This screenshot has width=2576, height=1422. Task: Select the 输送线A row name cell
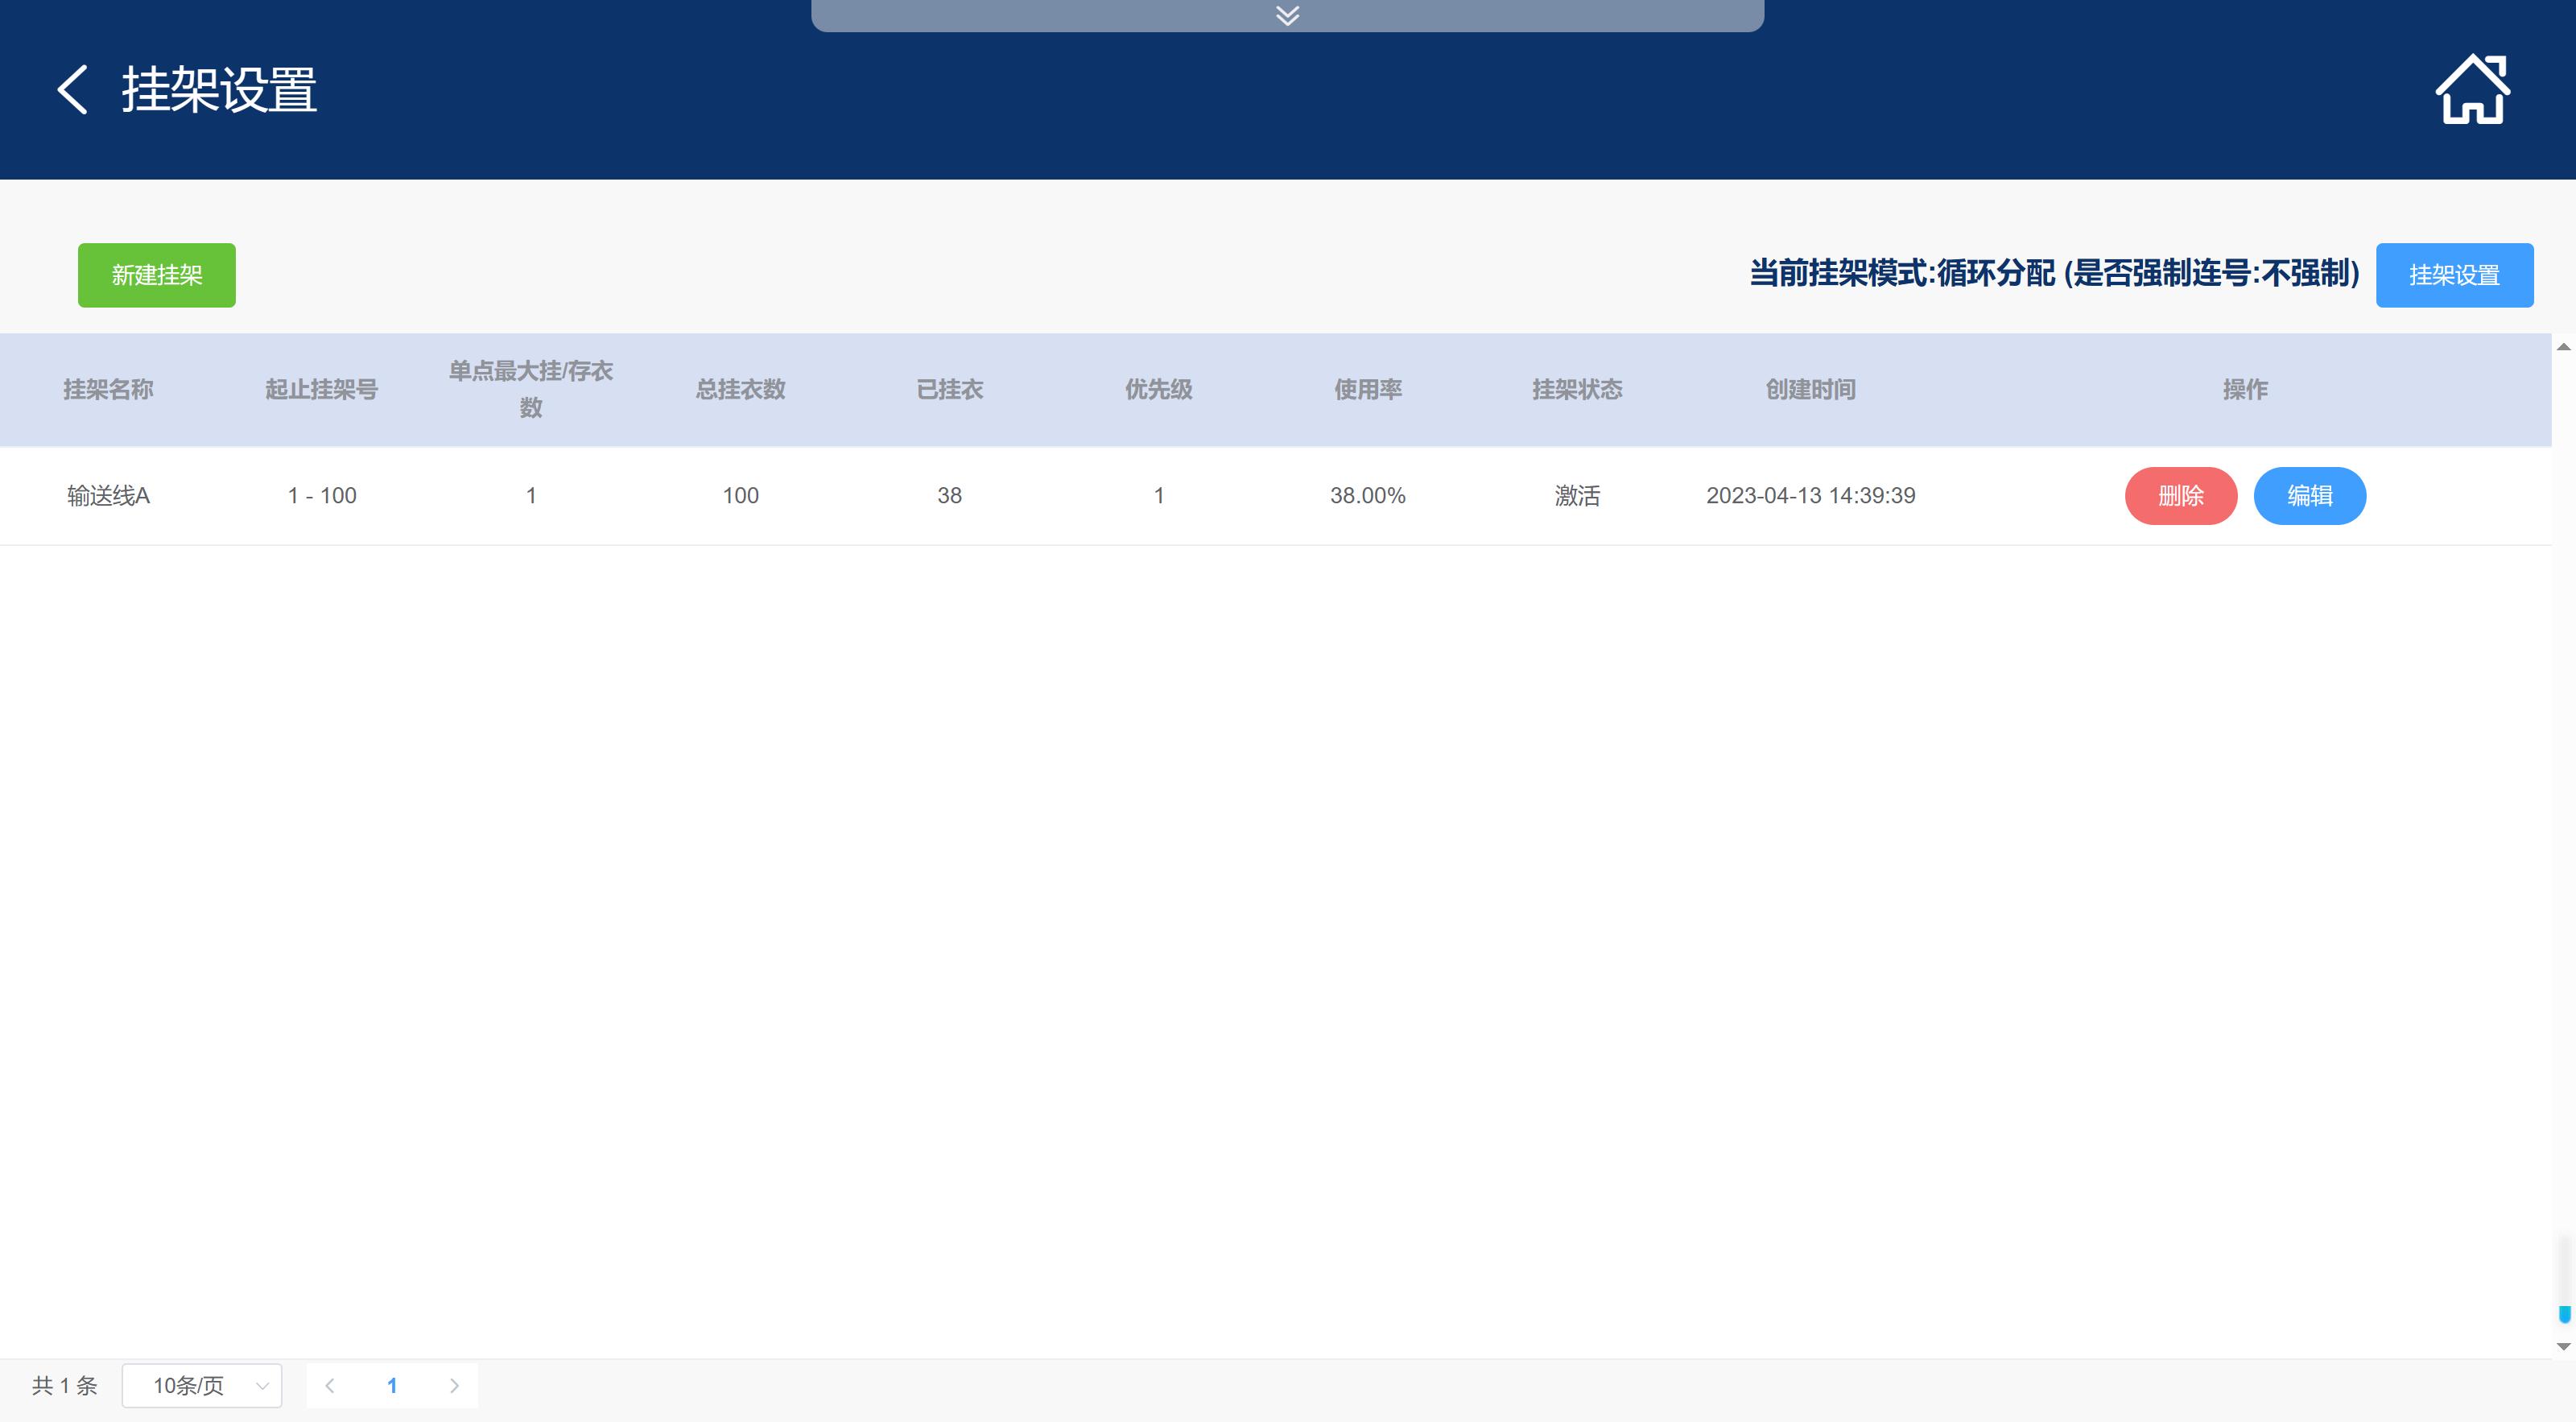tap(108, 496)
